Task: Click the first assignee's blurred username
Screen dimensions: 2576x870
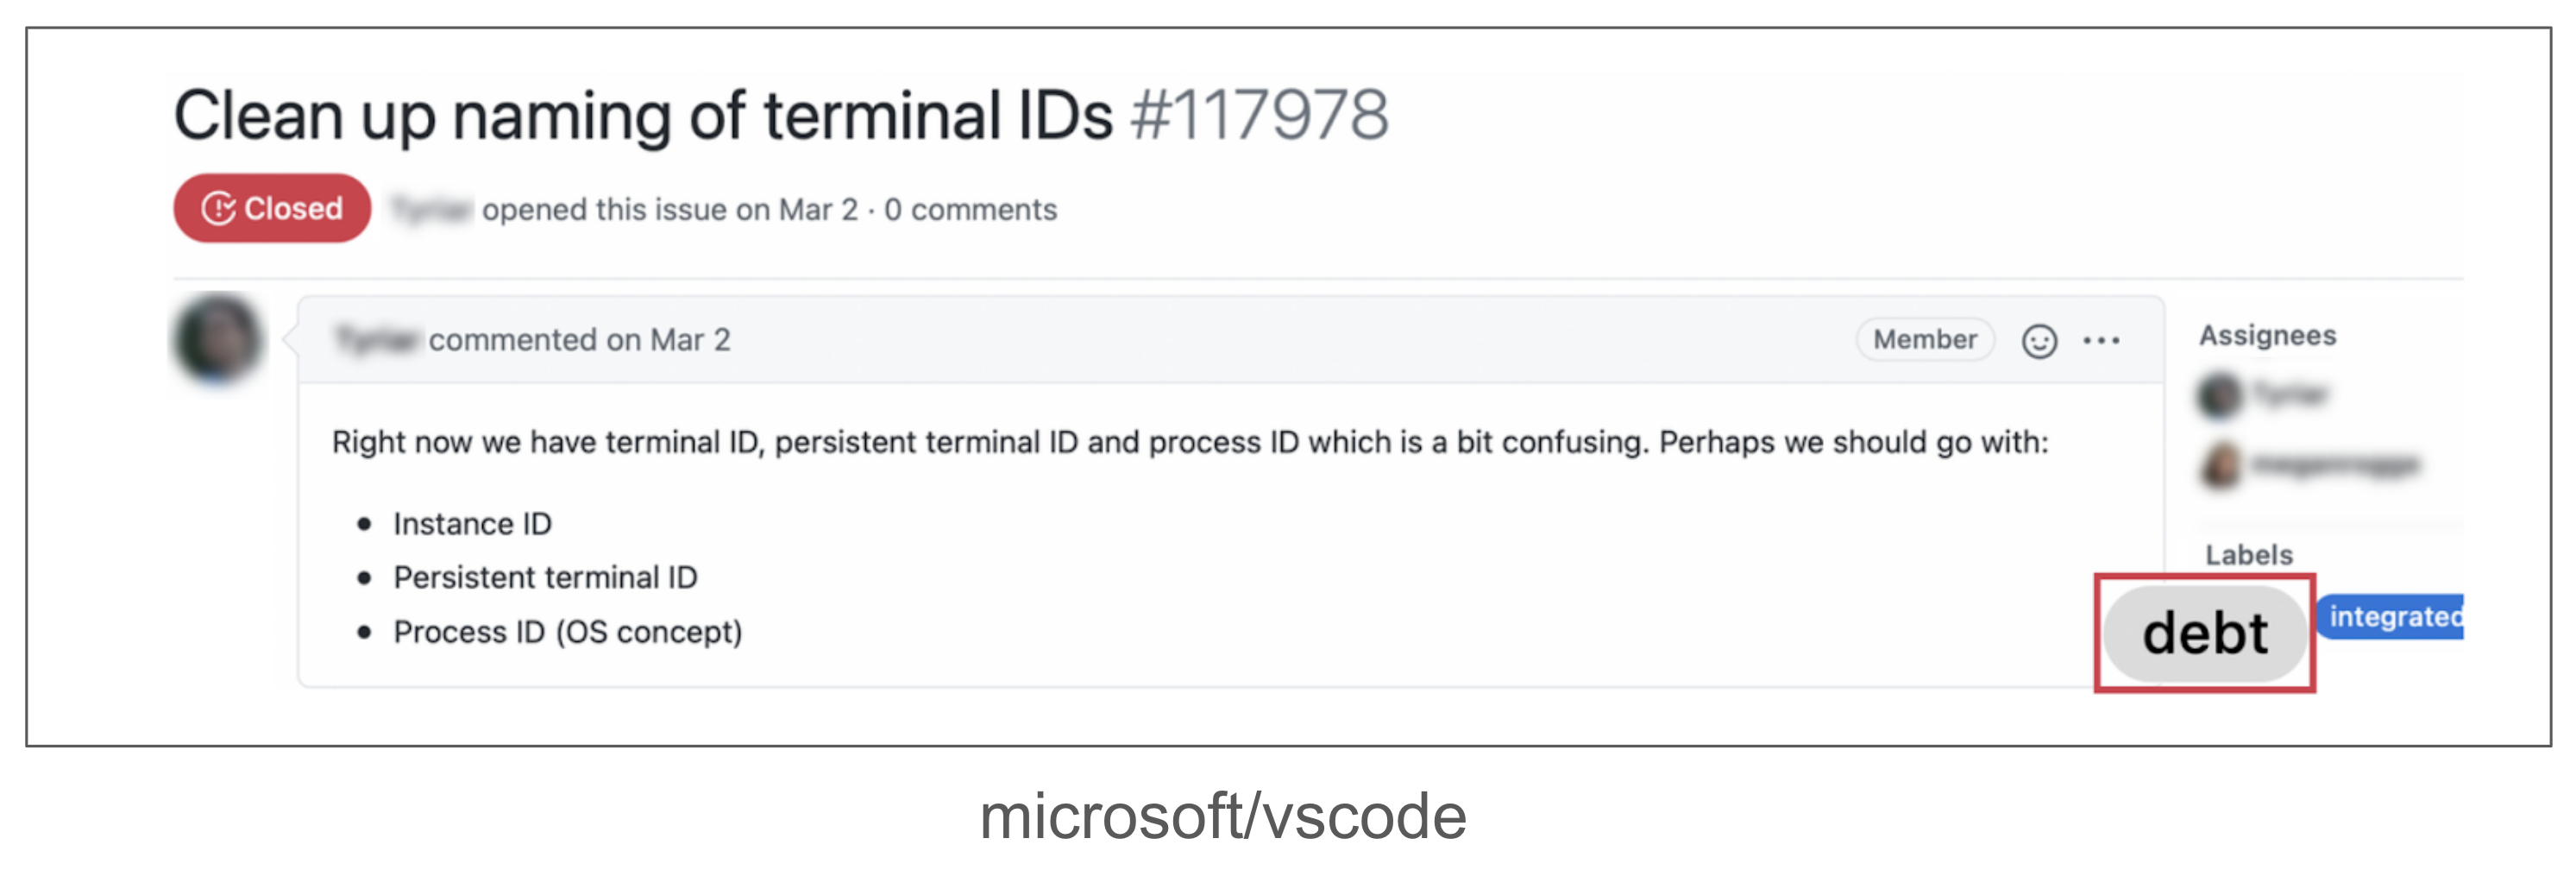Action: coord(2290,395)
